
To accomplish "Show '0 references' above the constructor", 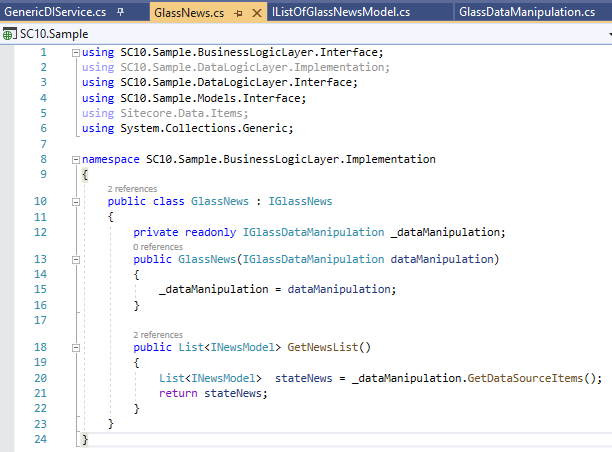I will (158, 247).
